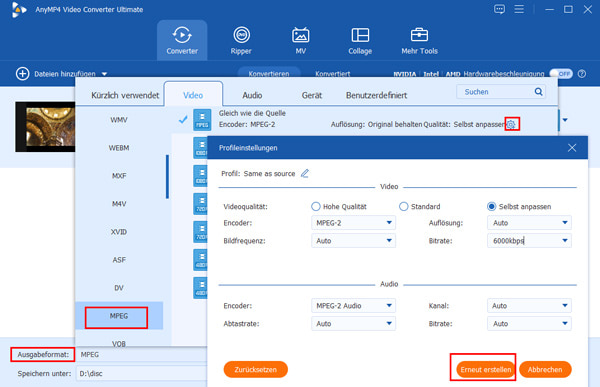Select Gleich wie die Quelle profile
Screen dimensions: 600x387
click(365, 119)
